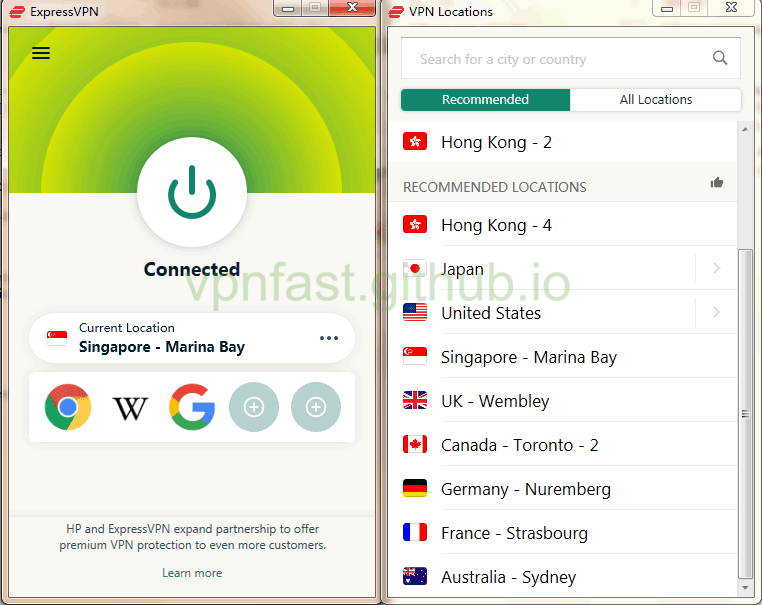This screenshot has width=762, height=605.
Task: Select the United States location
Action: point(542,312)
